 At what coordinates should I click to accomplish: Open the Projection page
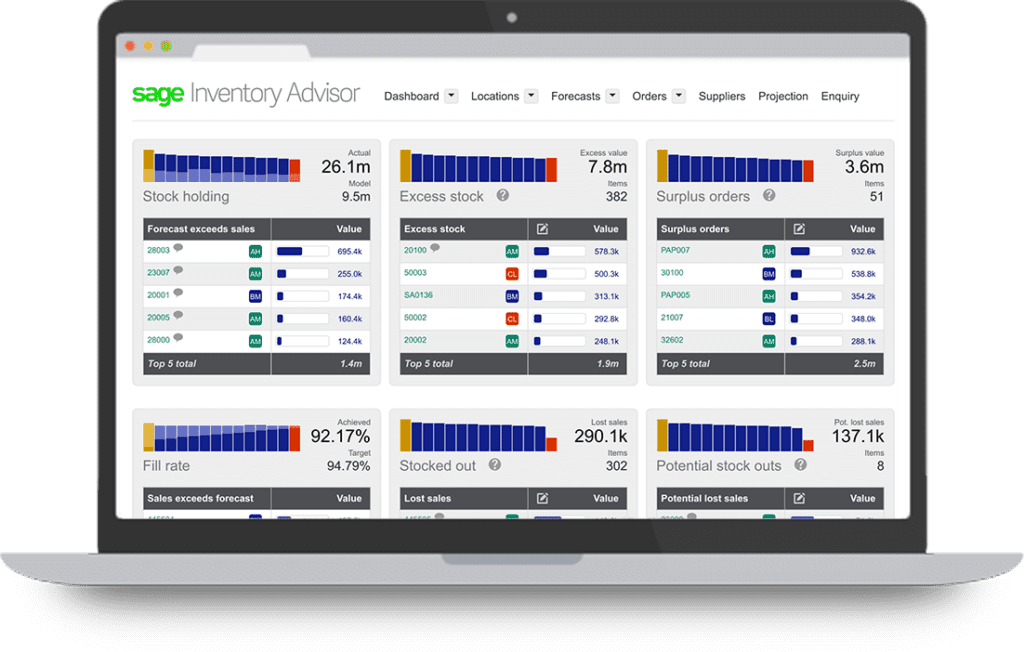(x=783, y=96)
